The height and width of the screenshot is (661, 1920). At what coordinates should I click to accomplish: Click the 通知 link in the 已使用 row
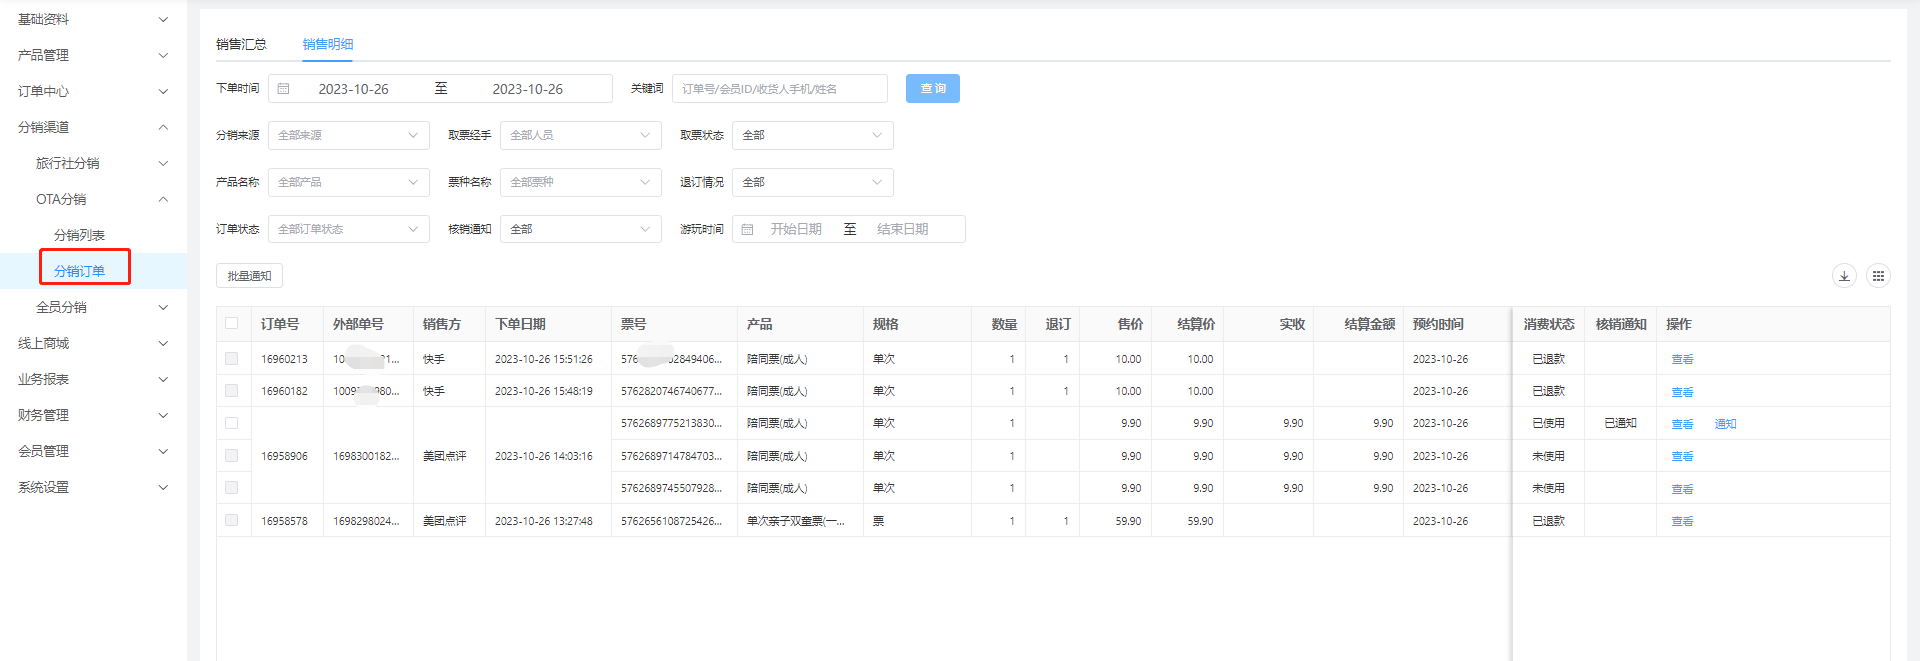(1725, 424)
